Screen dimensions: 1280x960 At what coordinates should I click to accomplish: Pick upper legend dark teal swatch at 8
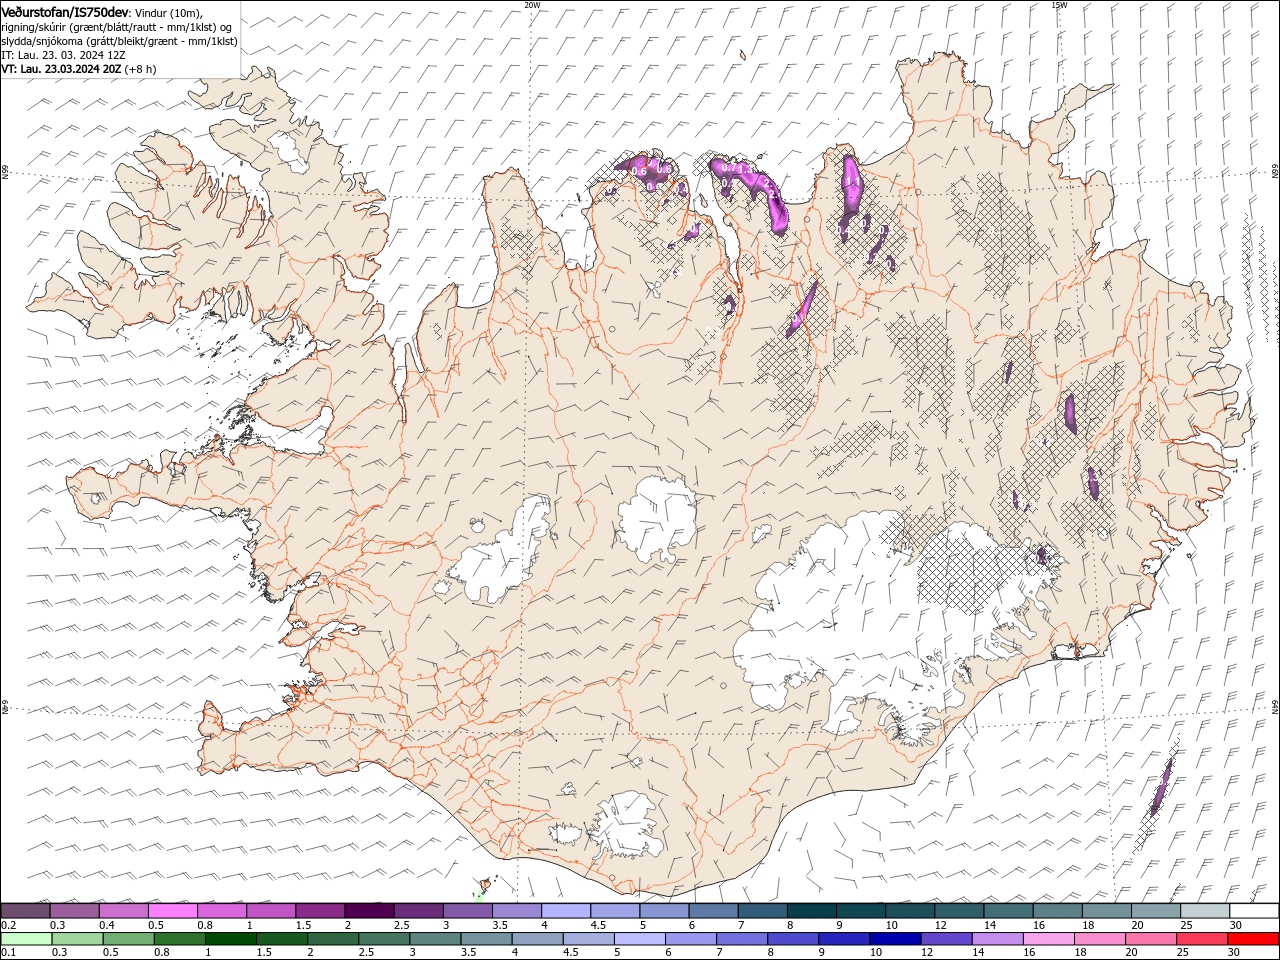click(811, 911)
